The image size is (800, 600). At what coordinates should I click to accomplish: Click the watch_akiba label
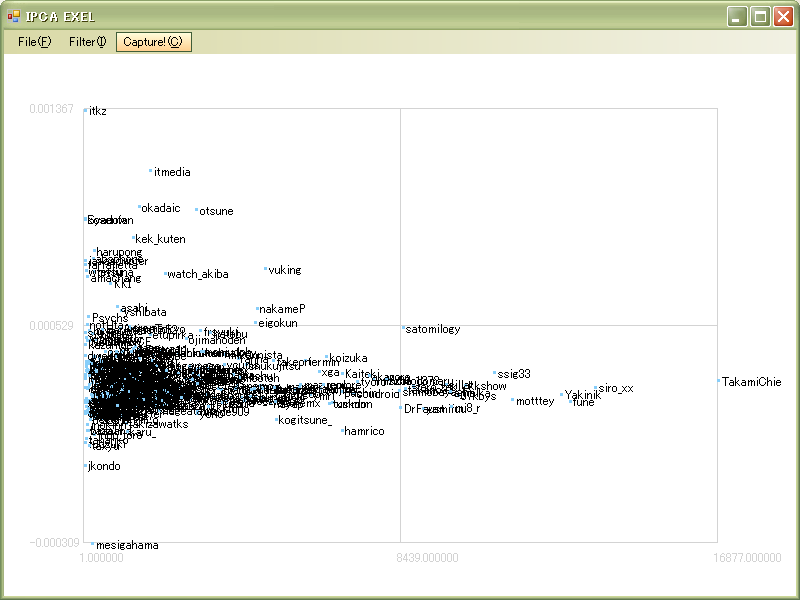click(198, 274)
